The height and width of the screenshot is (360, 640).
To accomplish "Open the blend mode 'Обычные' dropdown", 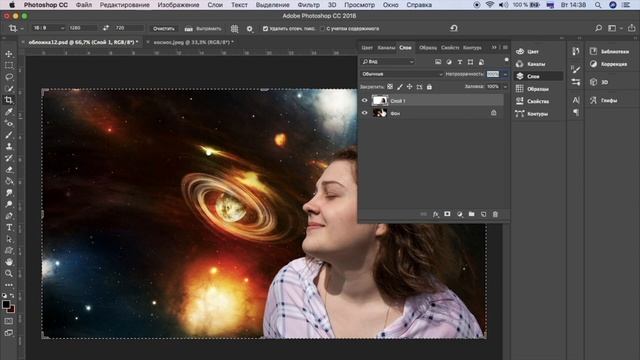I will (402, 74).
